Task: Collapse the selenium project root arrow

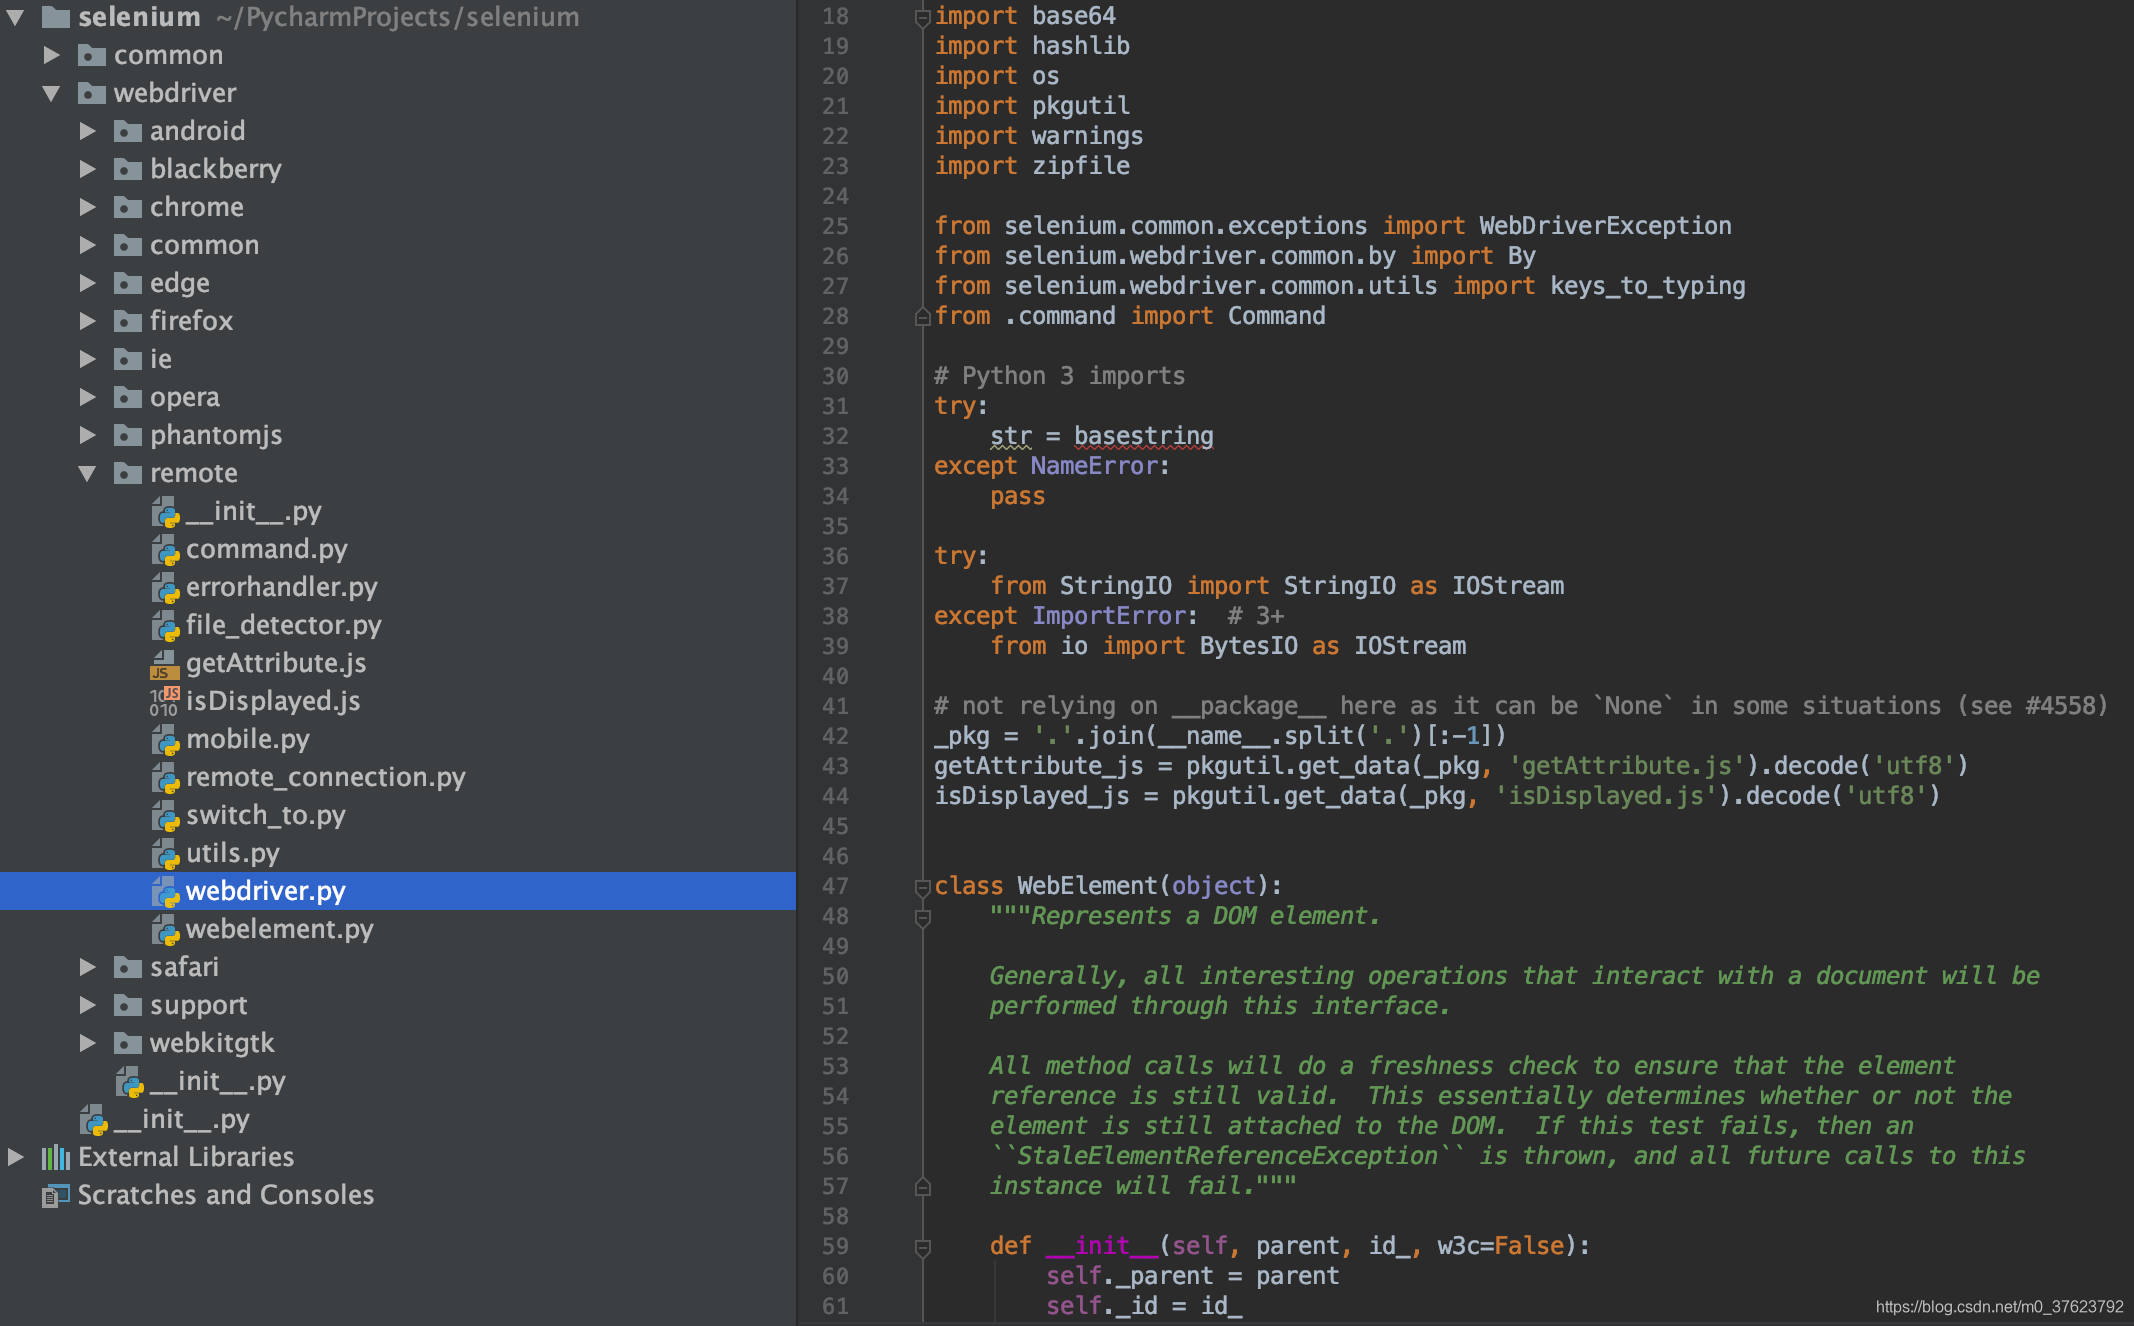Action: point(15,17)
